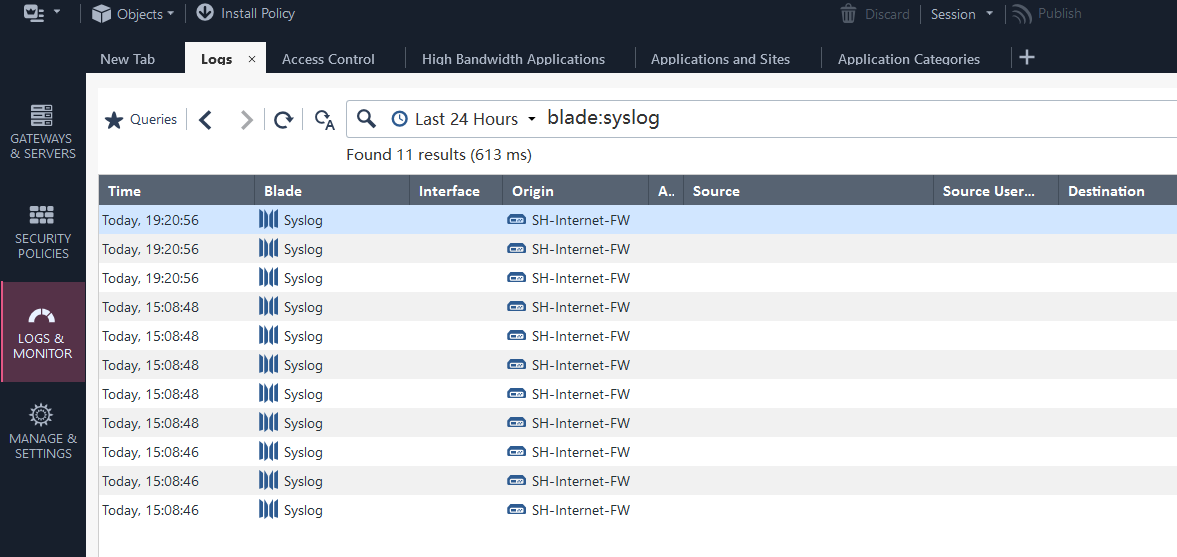This screenshot has height=557, width=1177.
Task: Add a new tab with plus icon
Action: 1028,57
